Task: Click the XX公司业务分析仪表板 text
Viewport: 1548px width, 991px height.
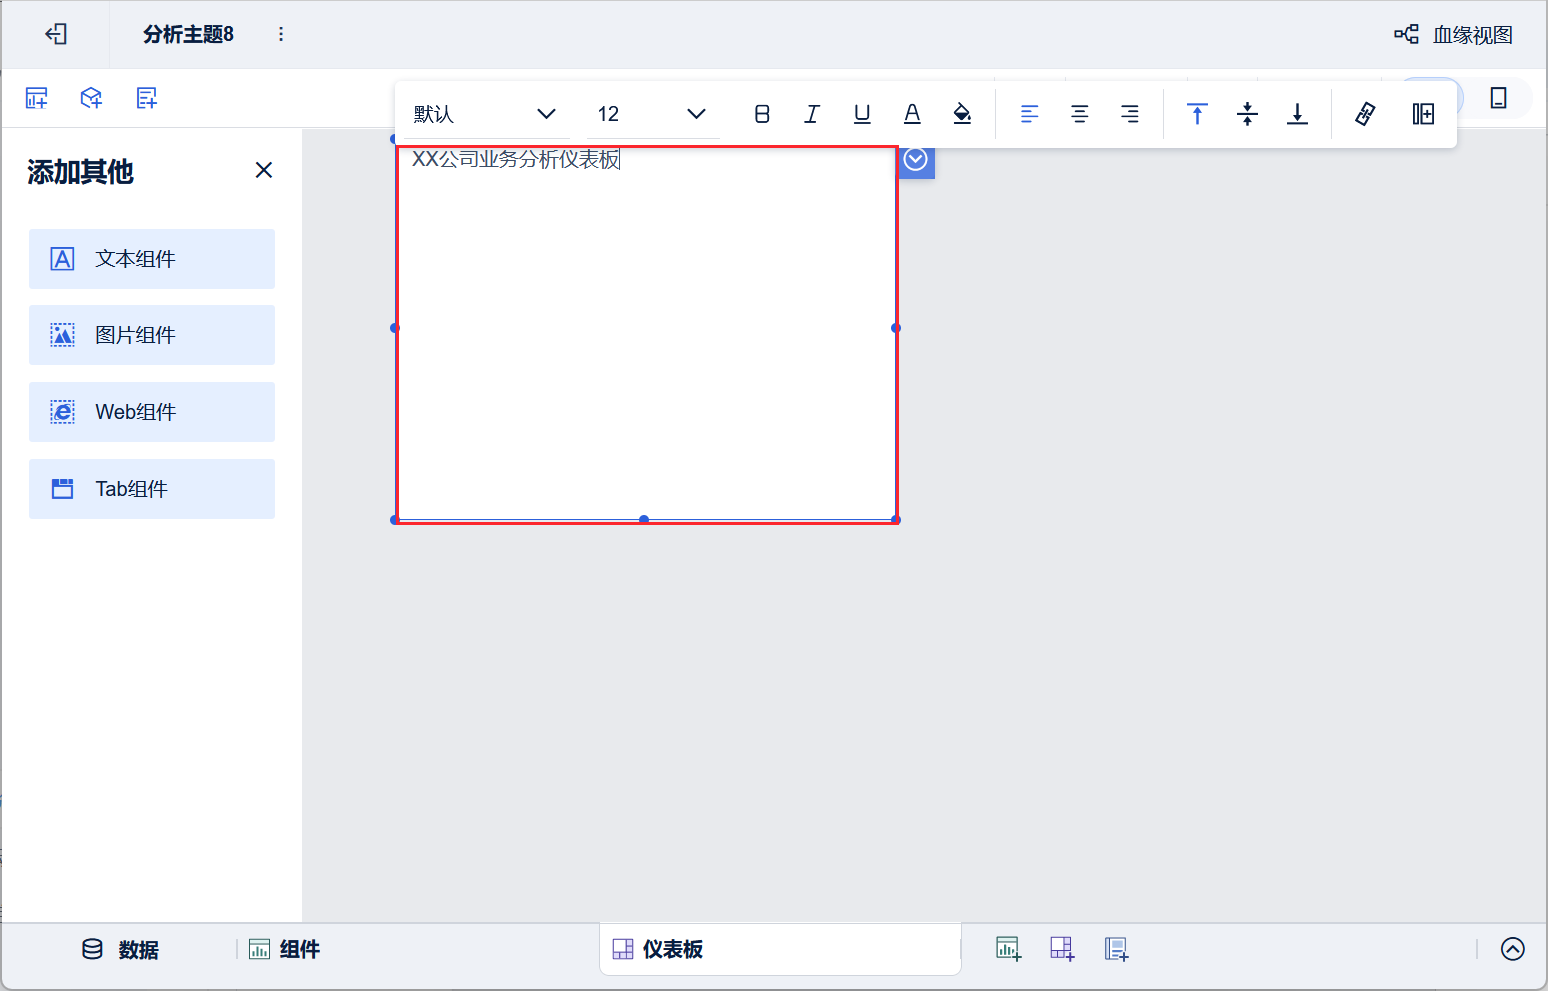Action: coord(516,159)
